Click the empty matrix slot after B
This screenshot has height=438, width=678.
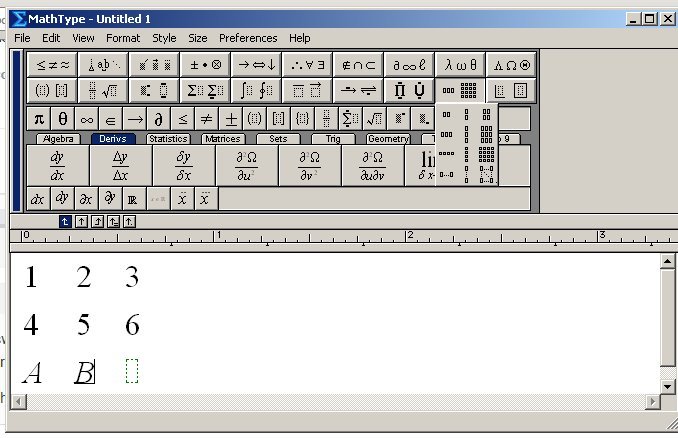(132, 371)
